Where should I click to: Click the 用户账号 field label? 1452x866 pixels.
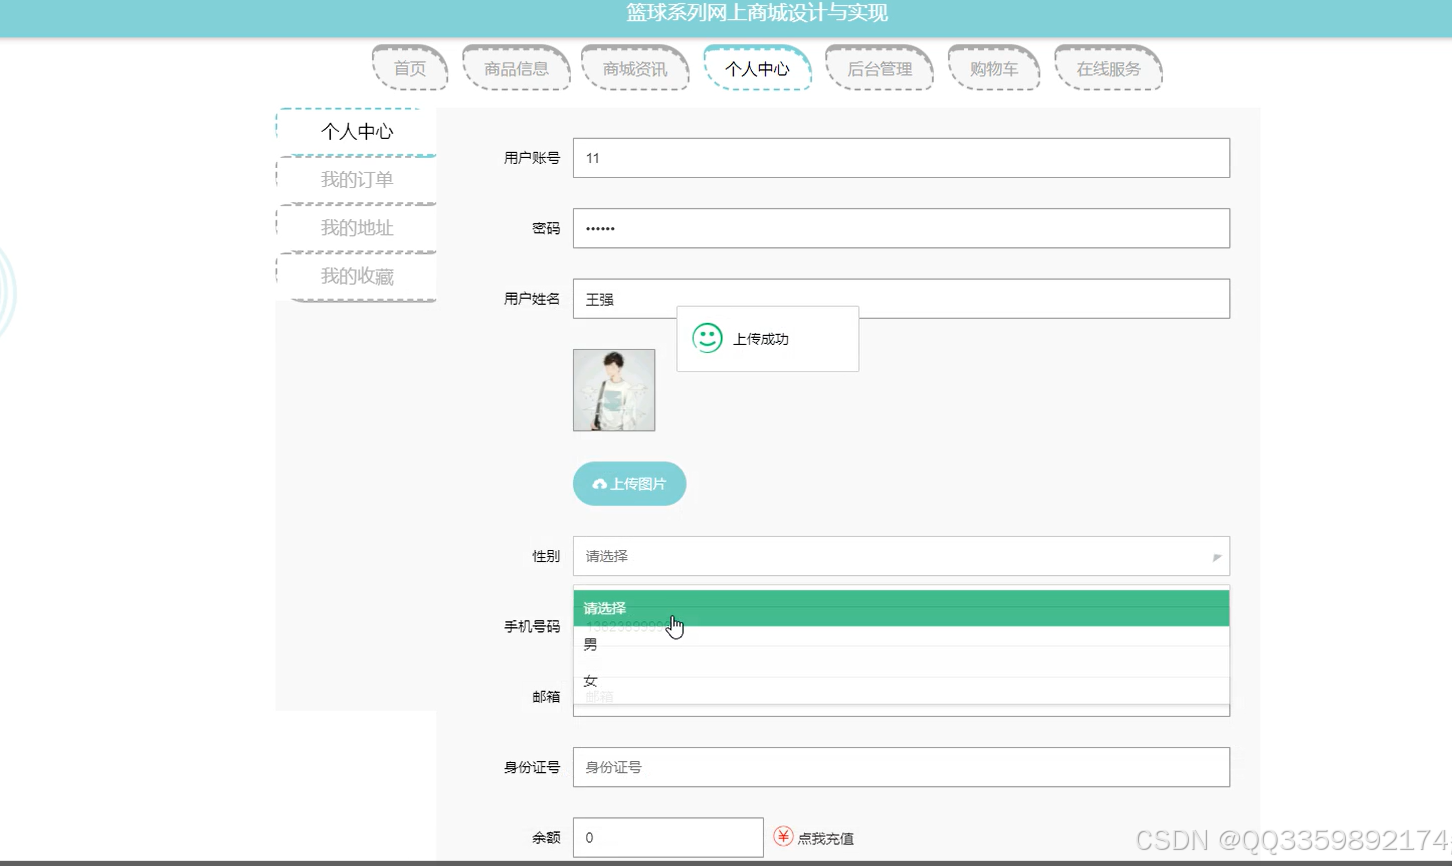532,158
